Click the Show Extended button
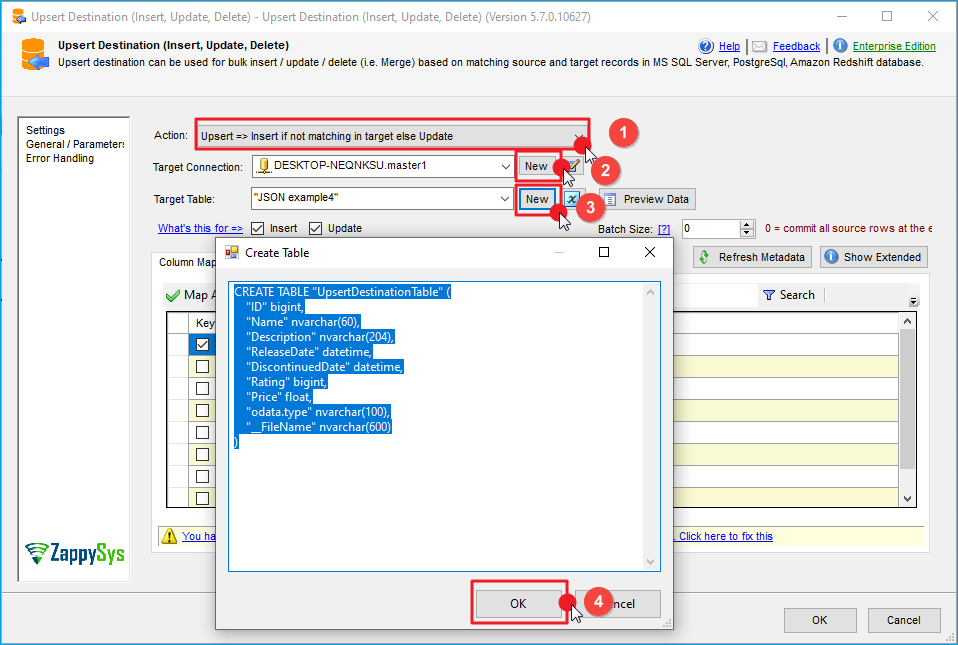The height and width of the screenshot is (645, 958). point(873,257)
